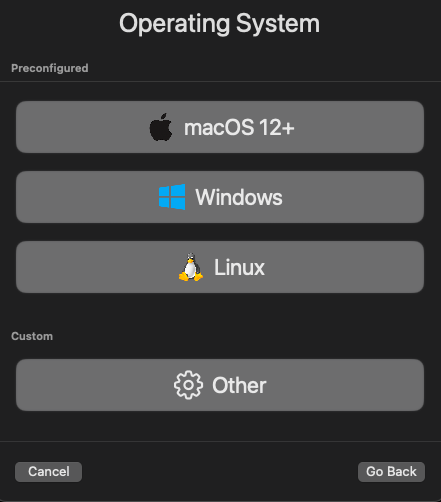Click the Tux penguin icon
Image resolution: width=441 pixels, height=502 pixels.
(x=191, y=267)
